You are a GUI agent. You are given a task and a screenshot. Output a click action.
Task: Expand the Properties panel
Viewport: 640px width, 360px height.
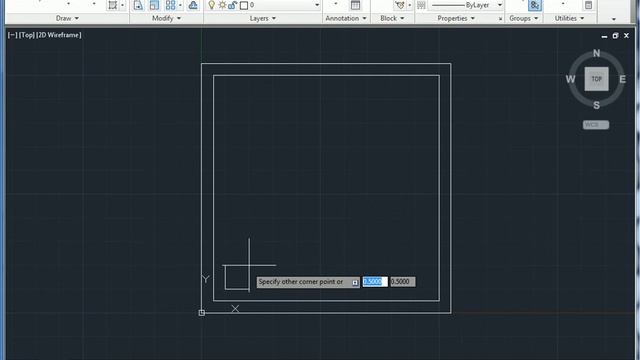click(456, 18)
